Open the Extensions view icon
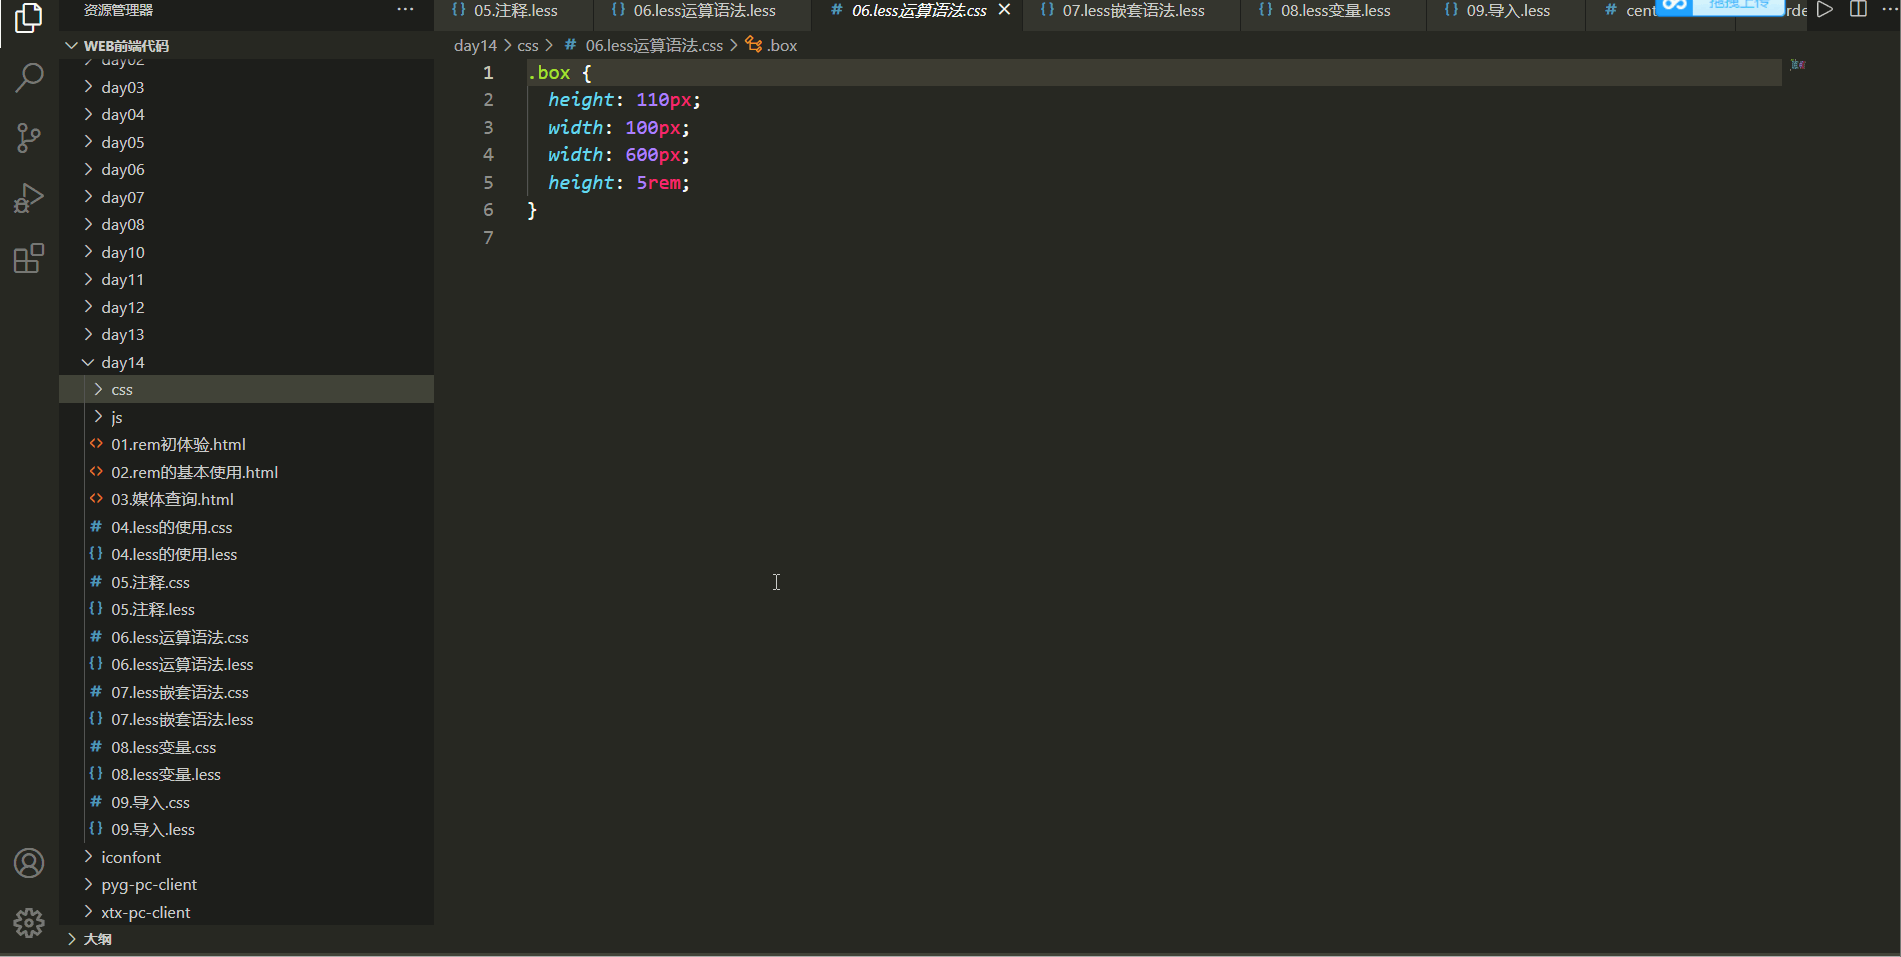The image size is (1901, 957). tap(29, 259)
